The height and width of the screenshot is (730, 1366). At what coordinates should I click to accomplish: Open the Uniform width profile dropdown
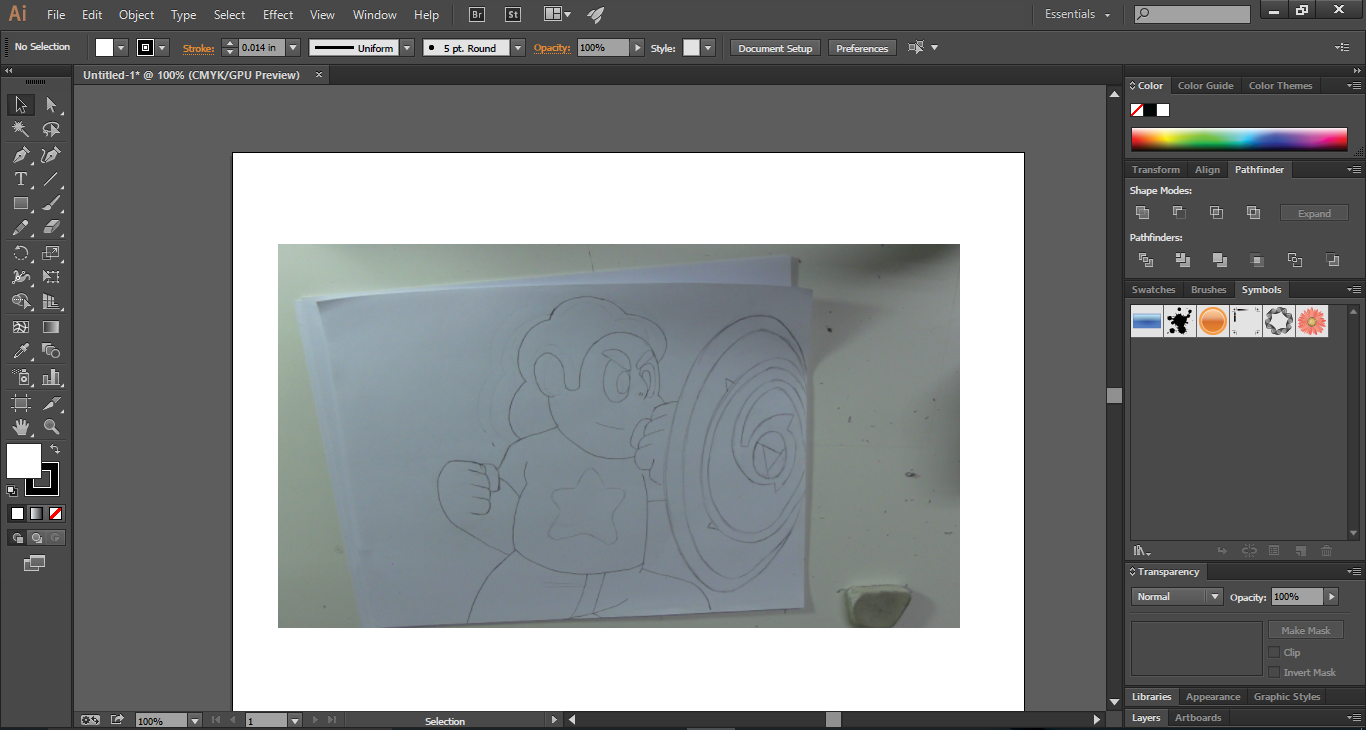[407, 48]
